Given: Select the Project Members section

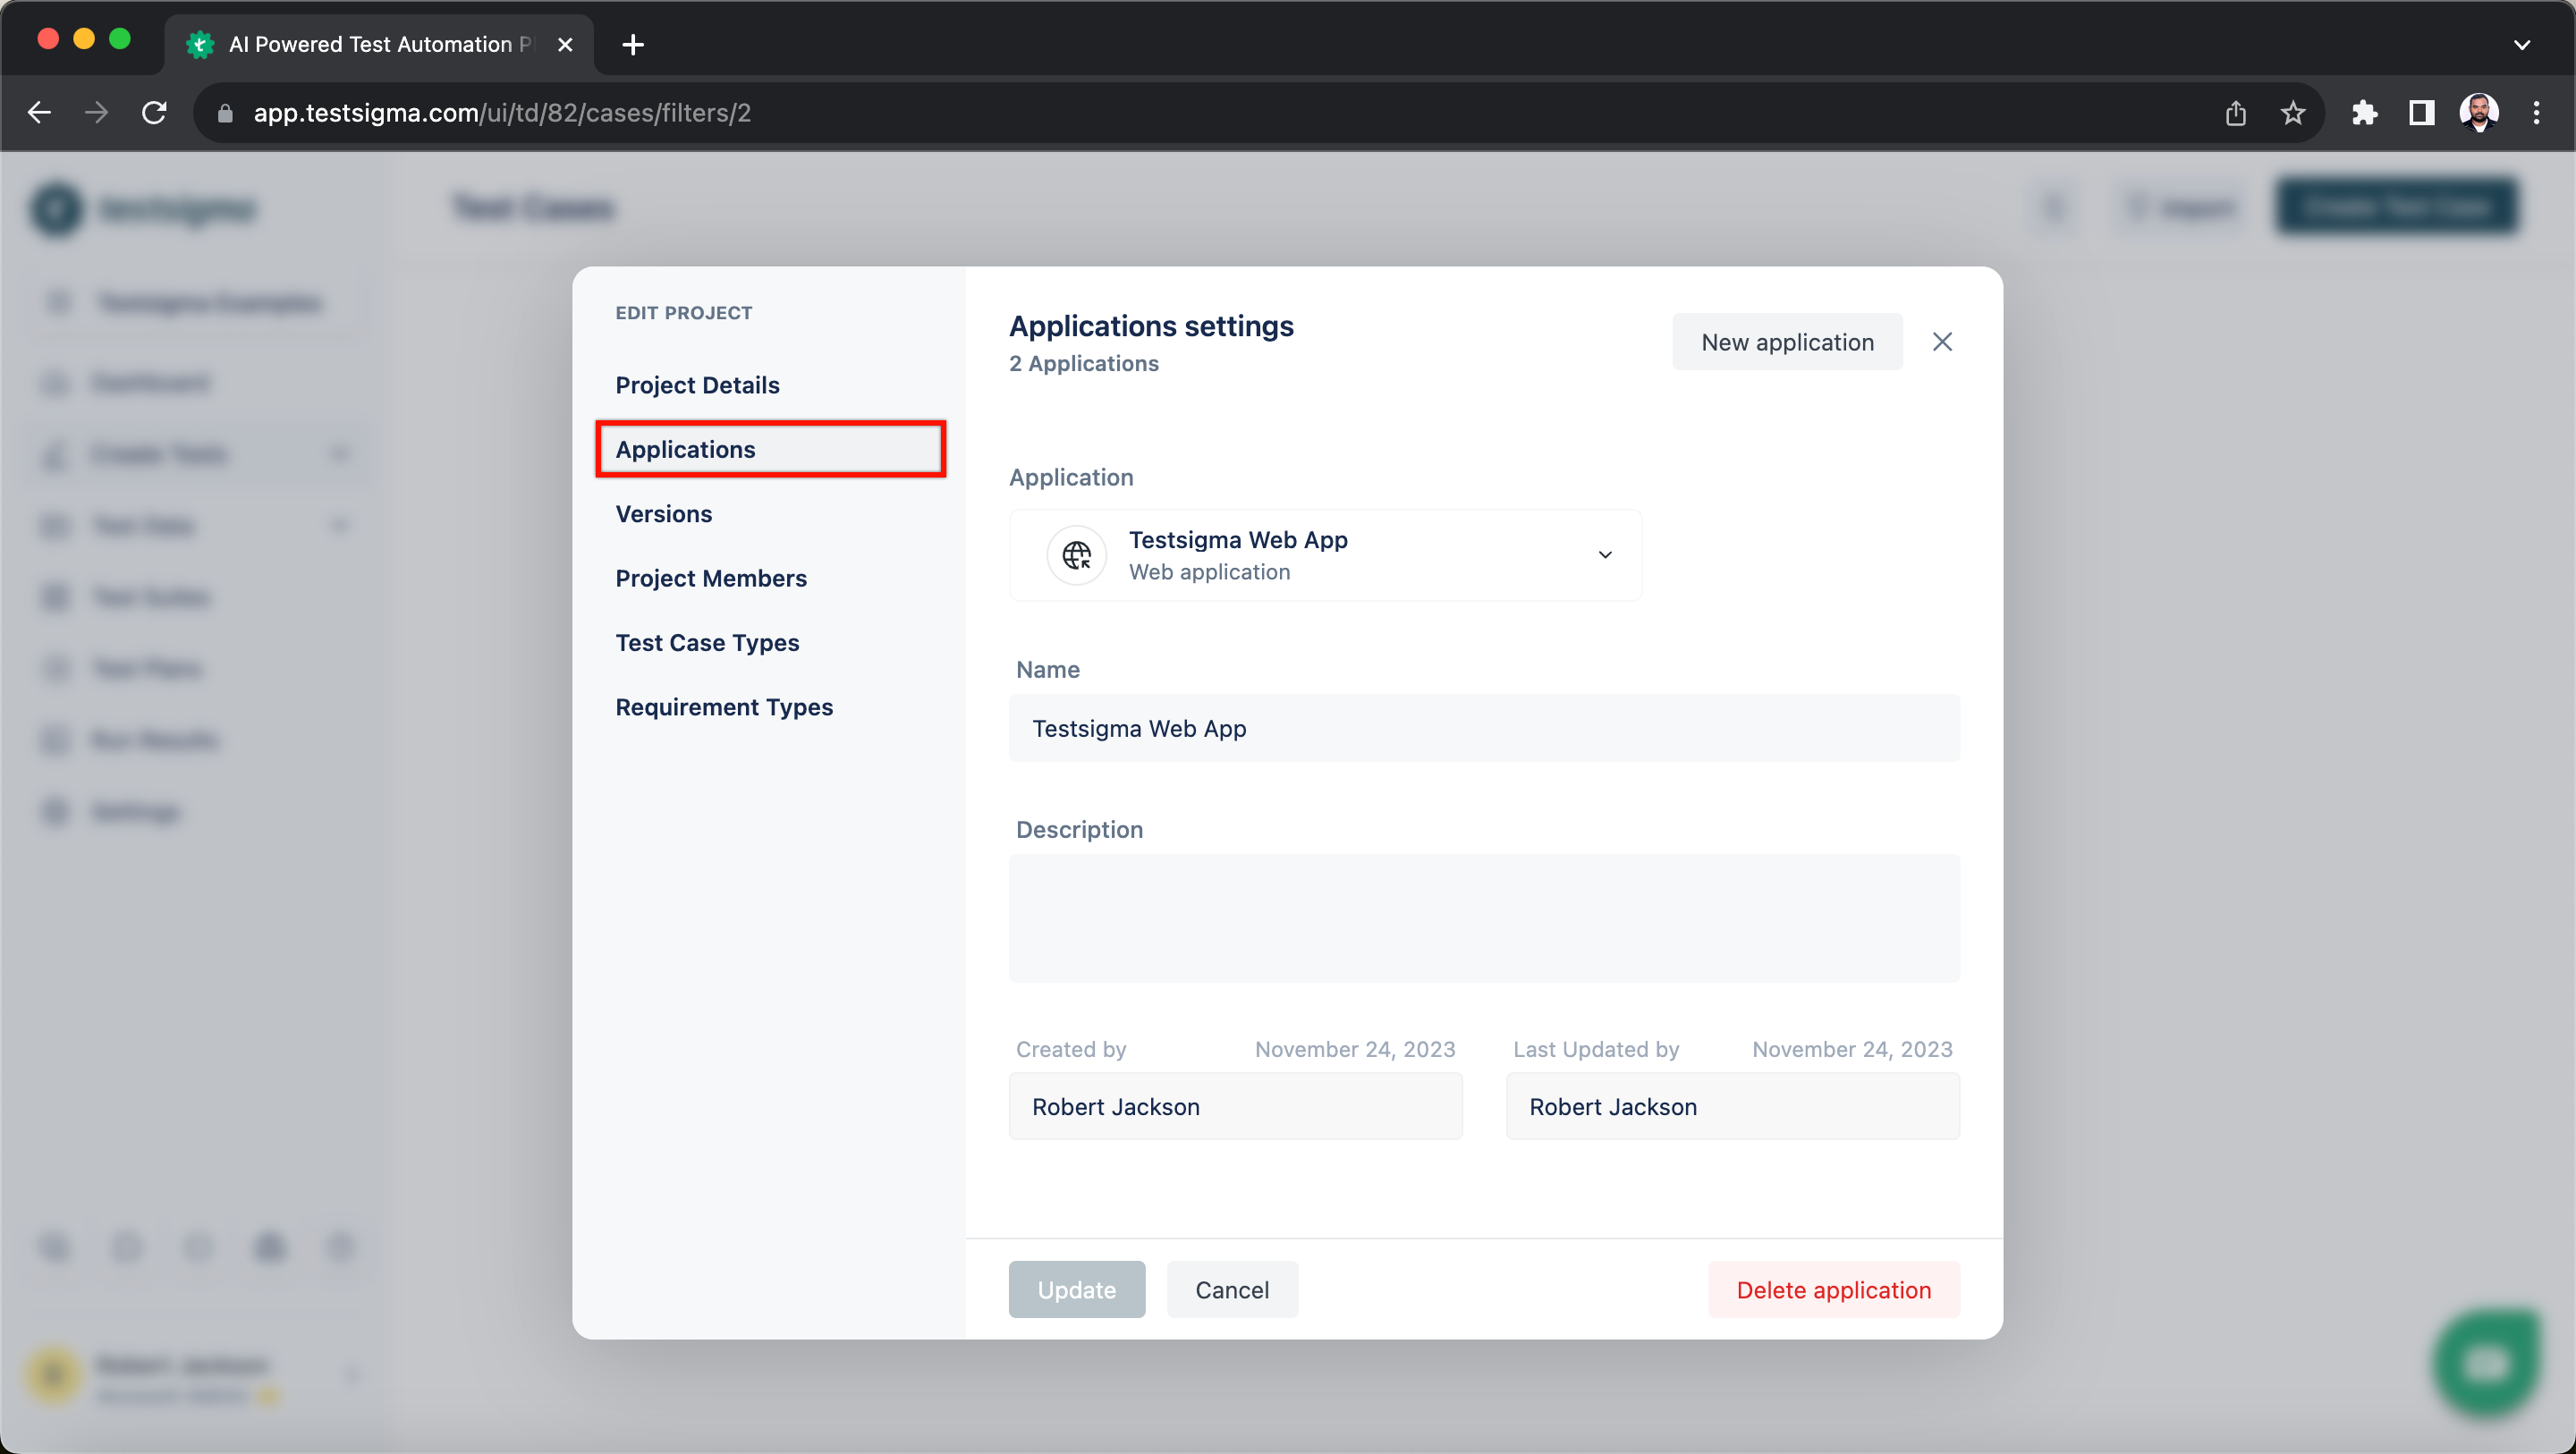Looking at the screenshot, I should (711, 577).
